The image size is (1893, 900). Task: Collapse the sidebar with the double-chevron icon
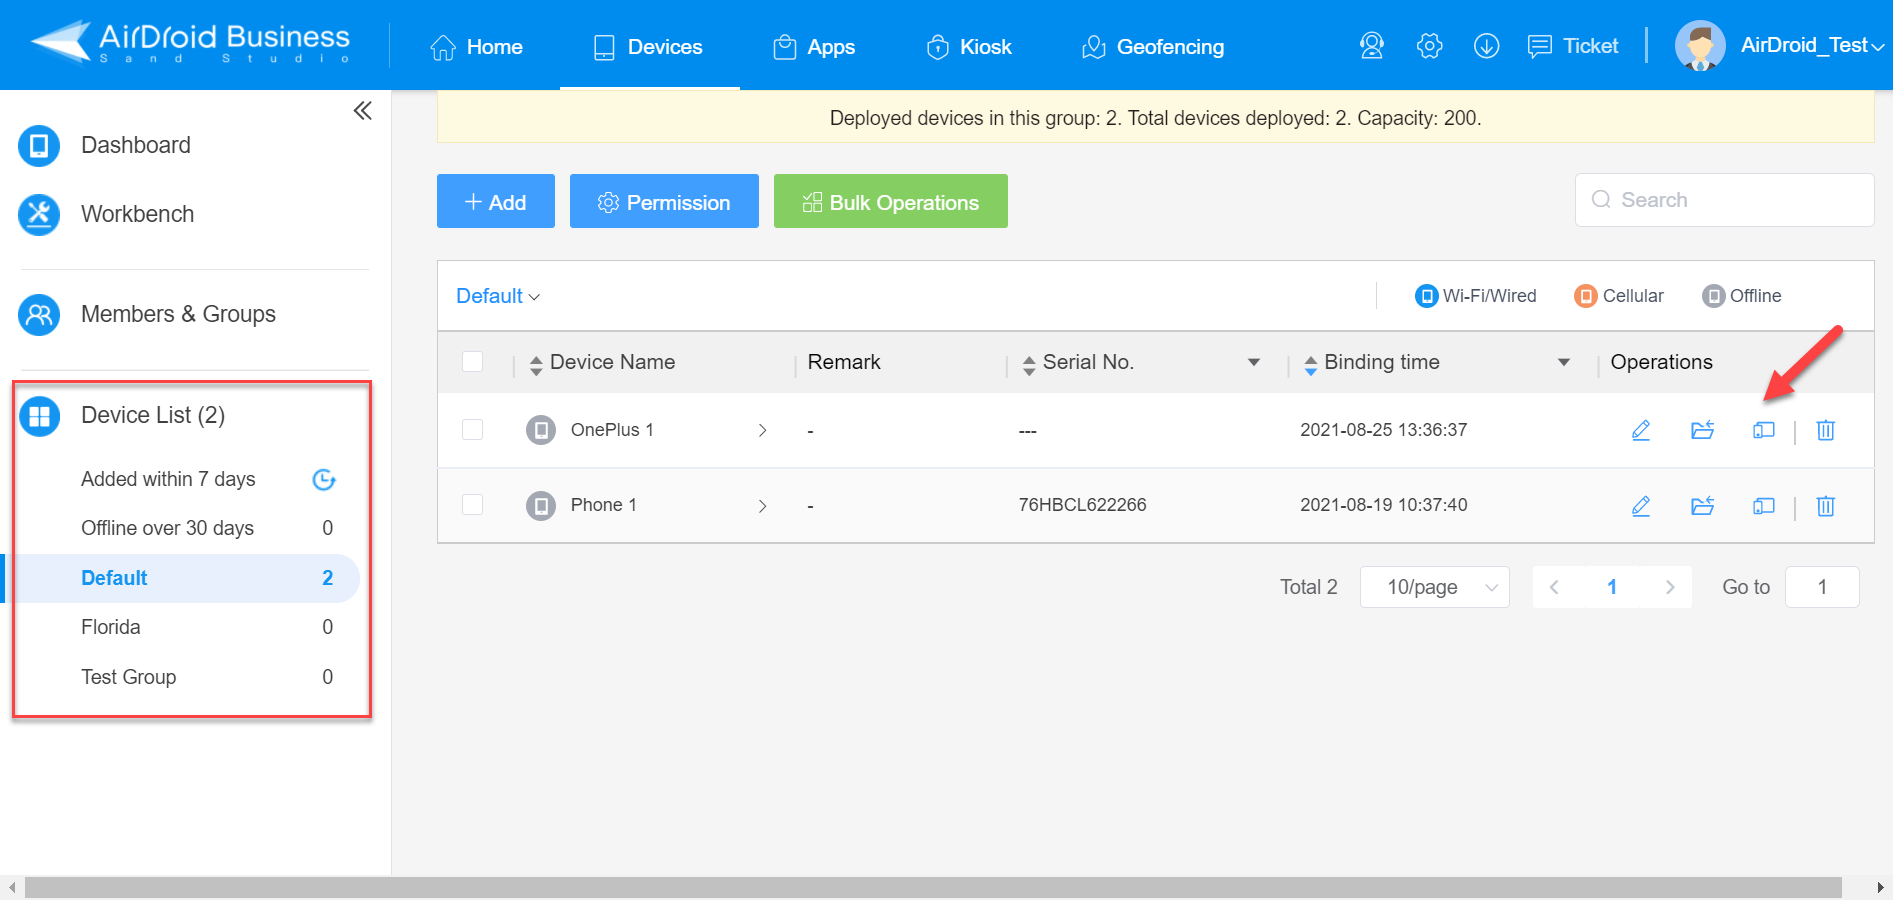coord(362,111)
